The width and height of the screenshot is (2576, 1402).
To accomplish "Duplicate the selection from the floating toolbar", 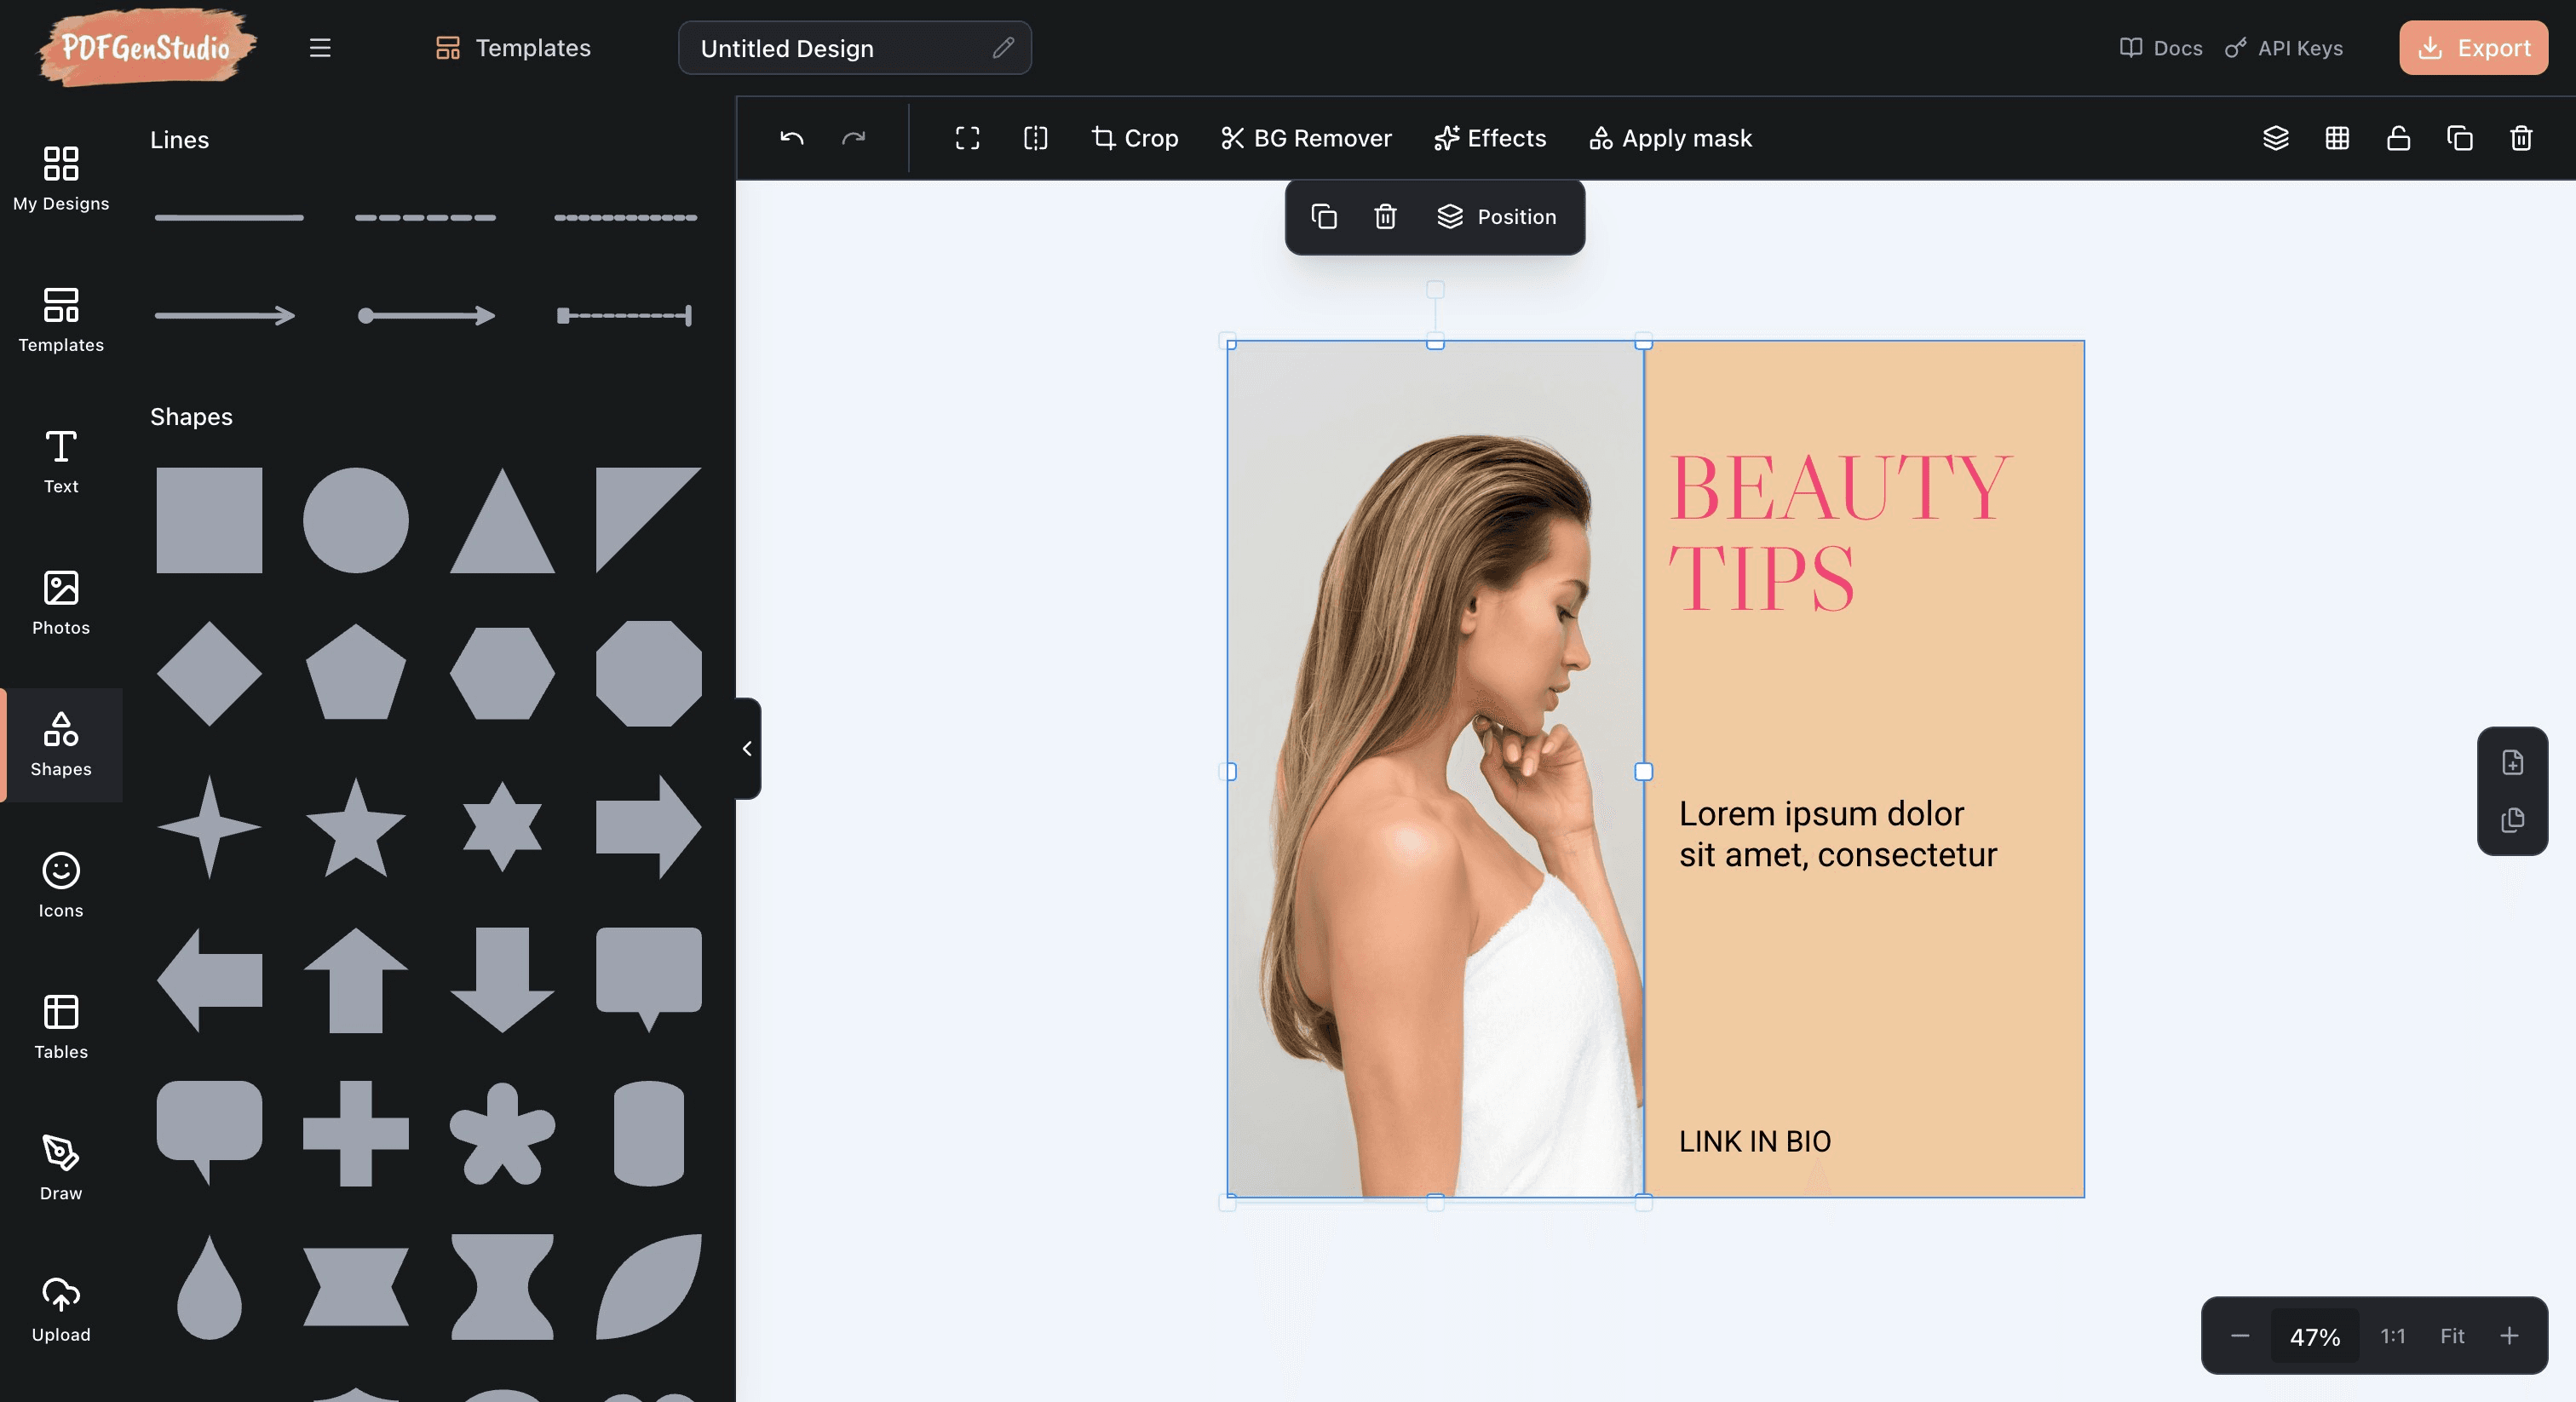I will click(1324, 216).
